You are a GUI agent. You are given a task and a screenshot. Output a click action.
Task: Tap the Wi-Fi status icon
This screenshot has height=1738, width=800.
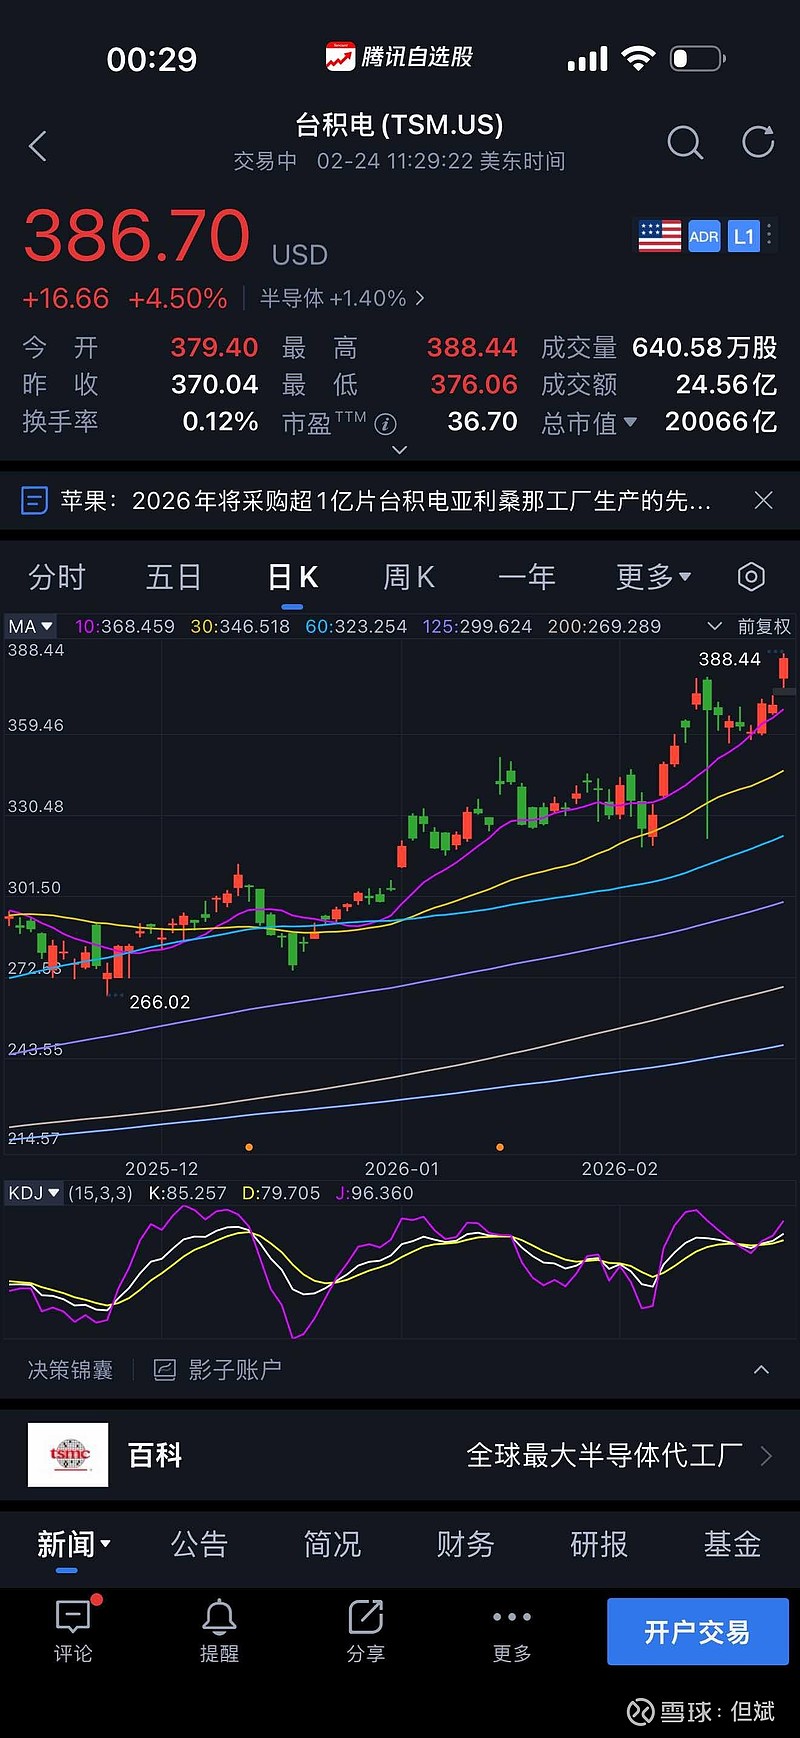[638, 58]
